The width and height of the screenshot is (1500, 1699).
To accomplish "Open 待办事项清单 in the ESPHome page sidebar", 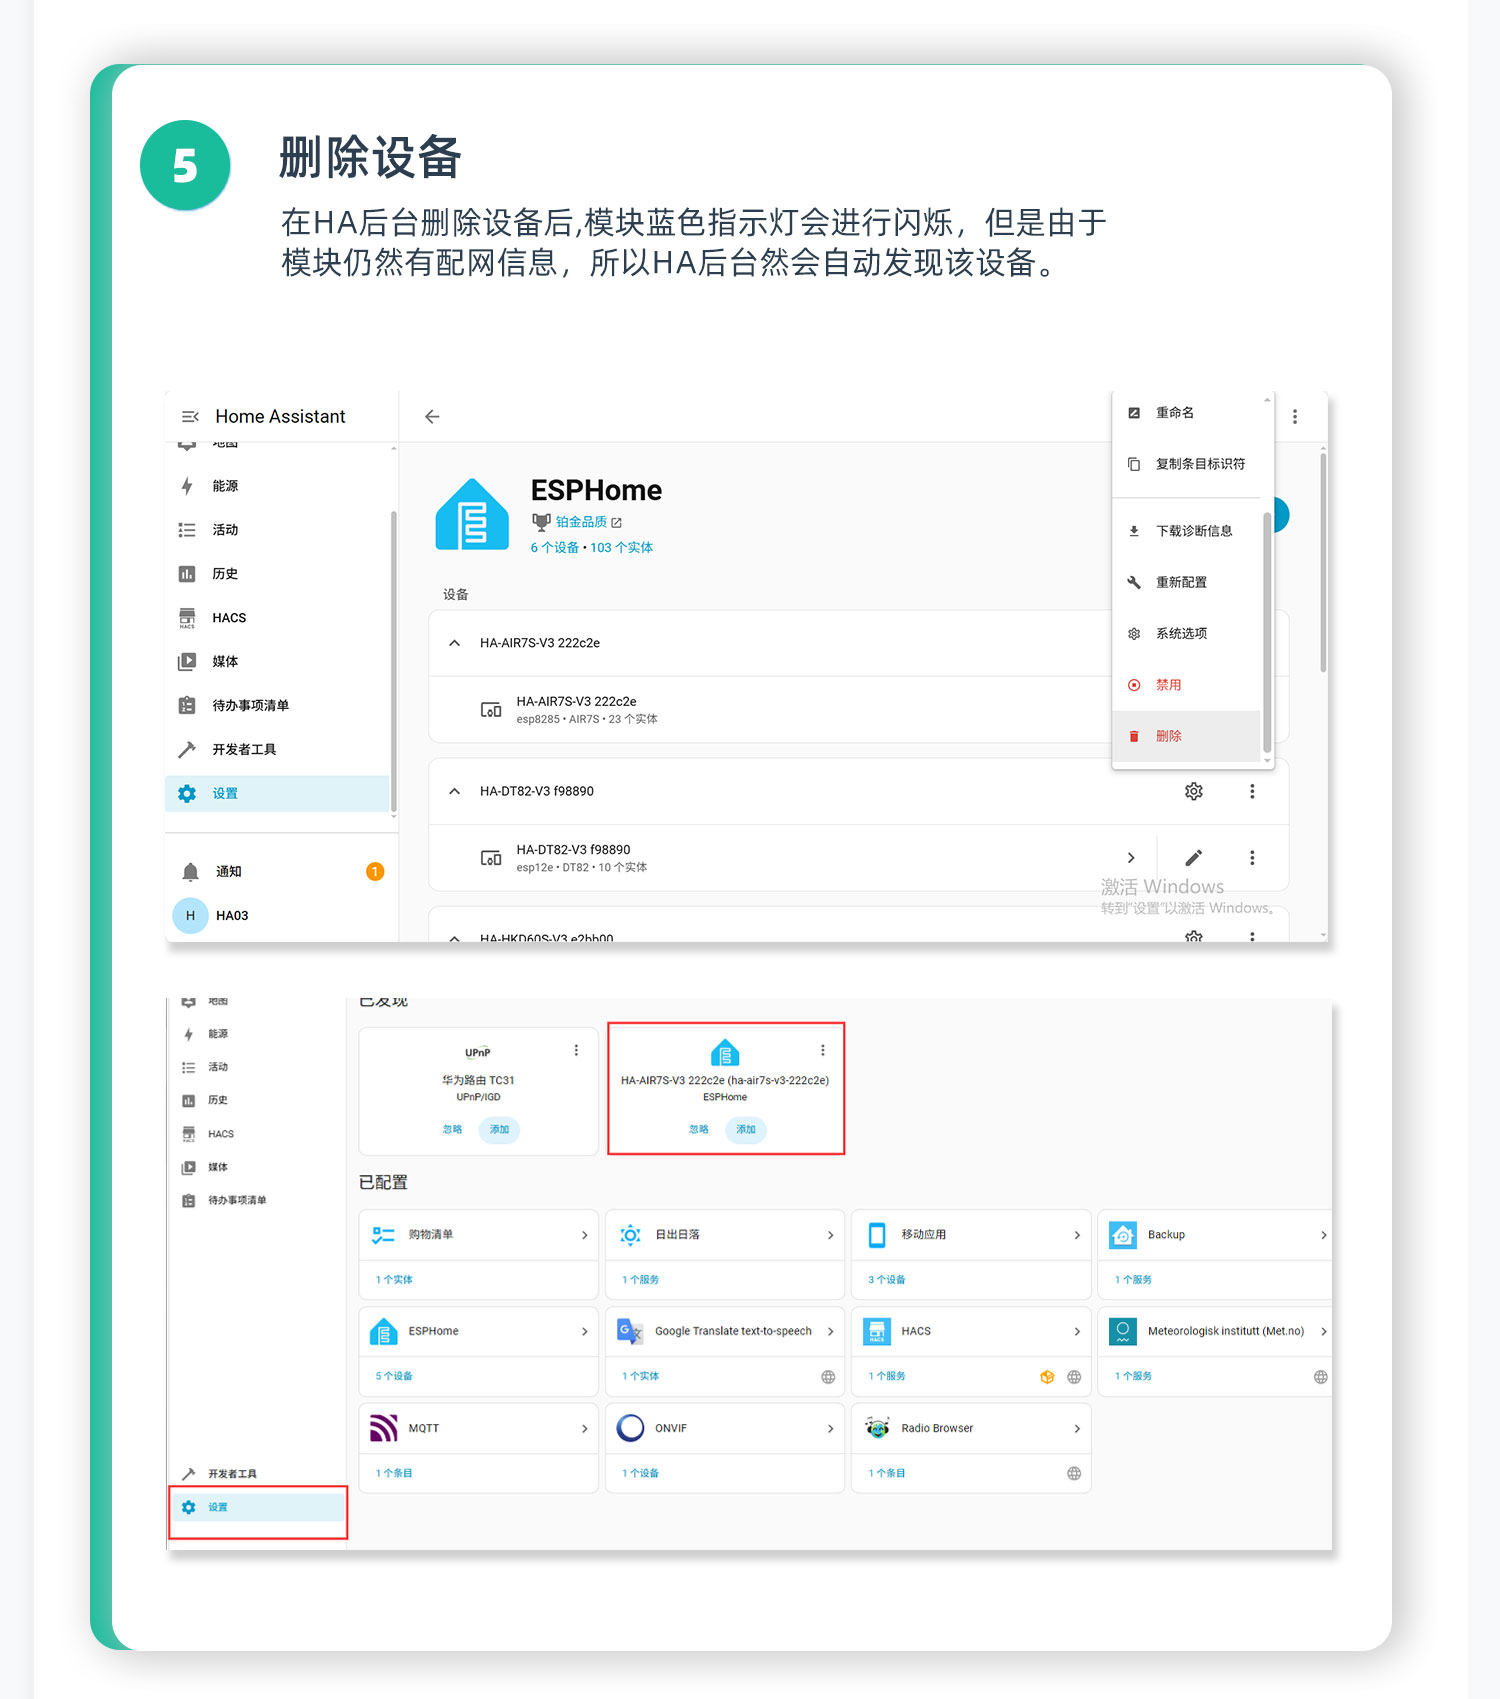I will [278, 706].
